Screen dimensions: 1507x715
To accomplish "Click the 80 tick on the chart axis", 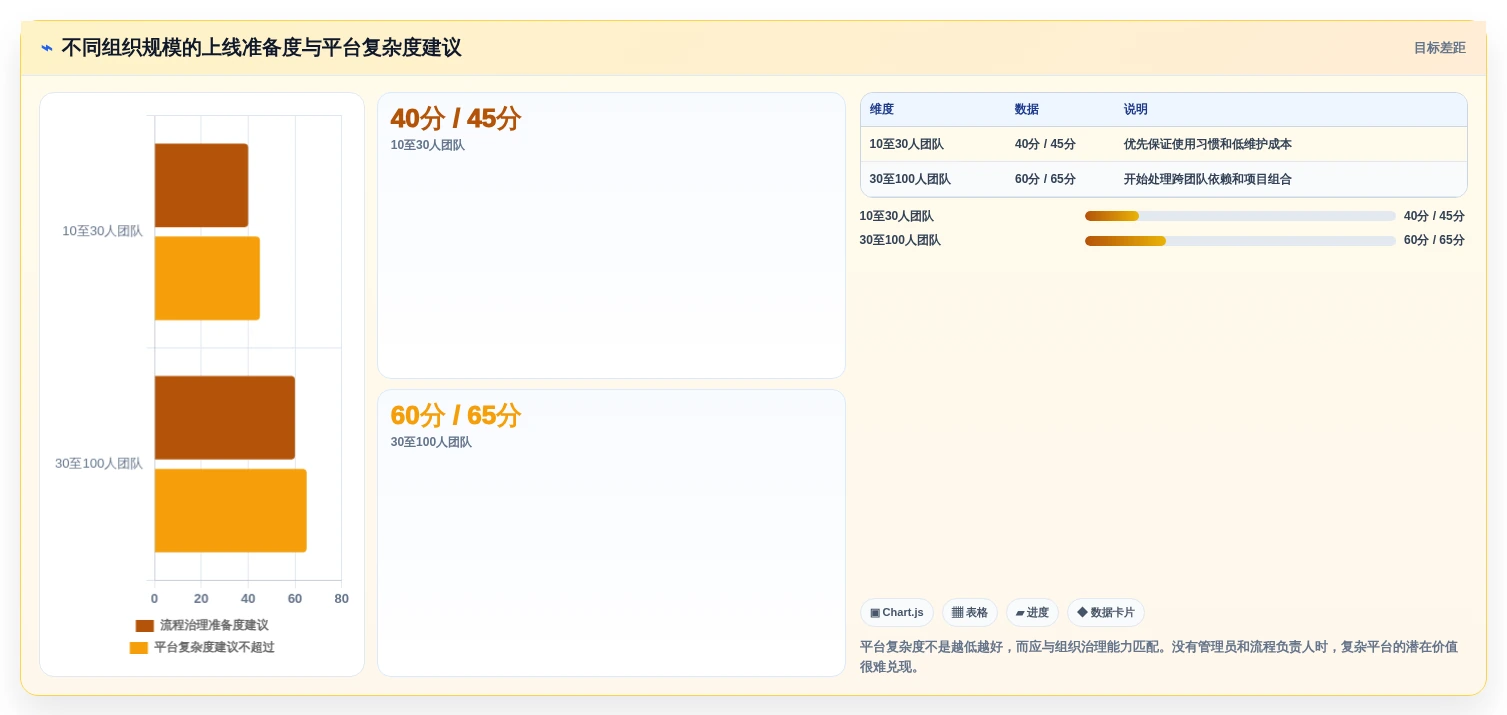I will [x=342, y=599].
